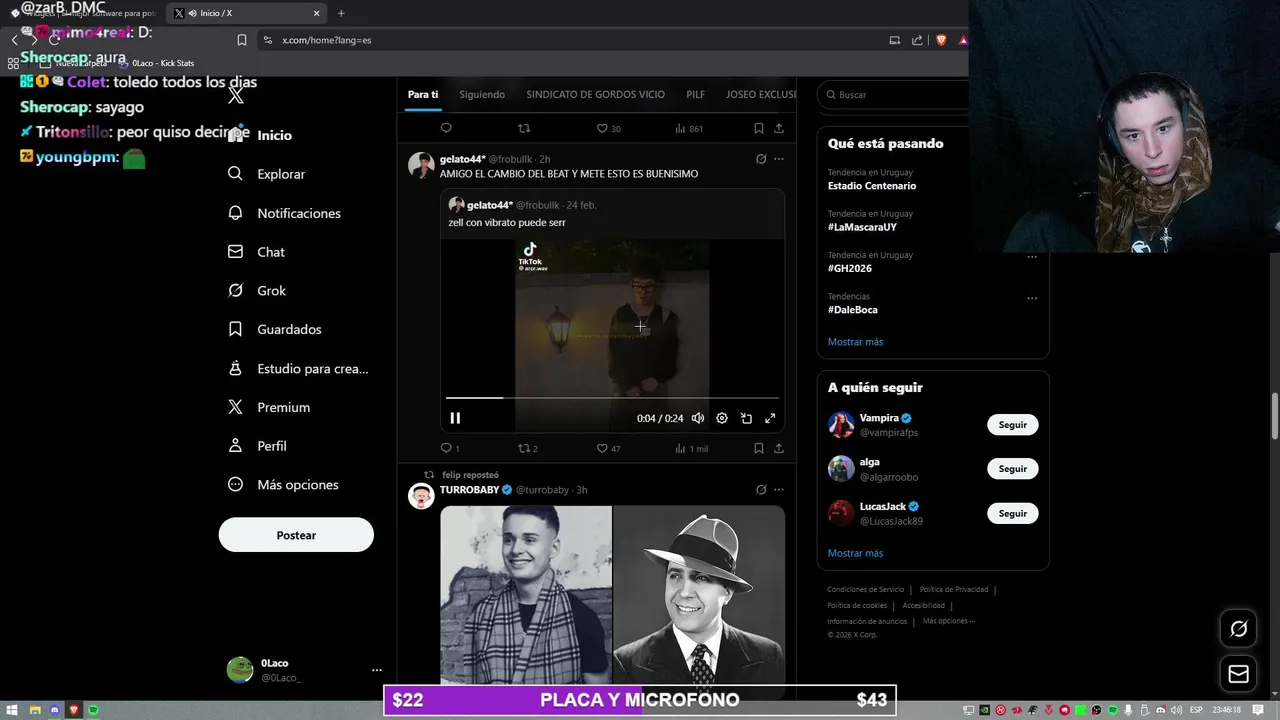
Task: Open floating Grok button at bottom right
Action: coord(1238,629)
